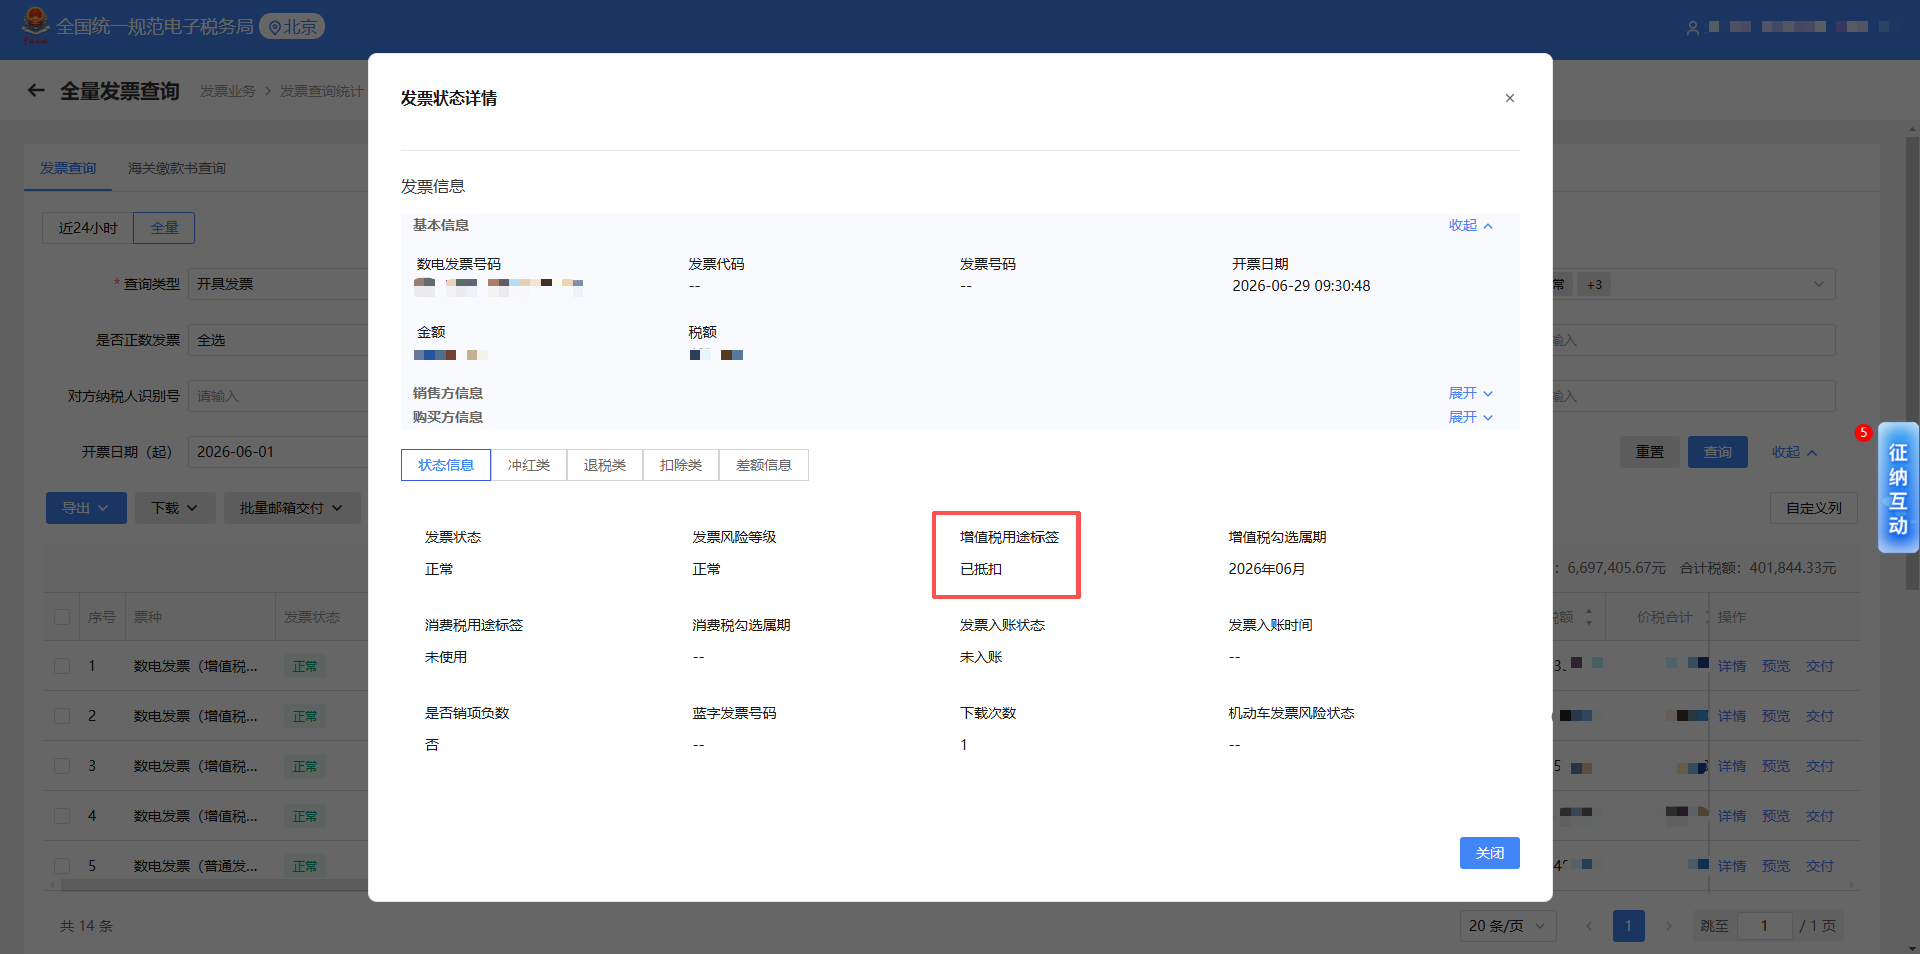Click the 对方纳税人识别号 input field
Viewport: 1920px width, 954px height.
(x=279, y=396)
